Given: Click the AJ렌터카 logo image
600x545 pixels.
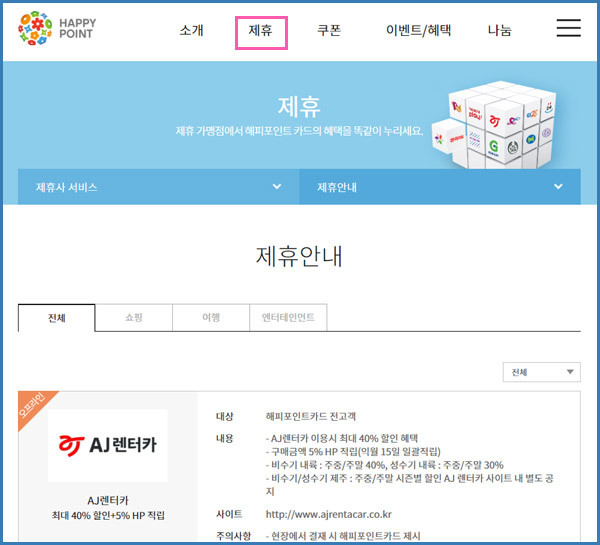Looking at the screenshot, I should click(x=108, y=445).
